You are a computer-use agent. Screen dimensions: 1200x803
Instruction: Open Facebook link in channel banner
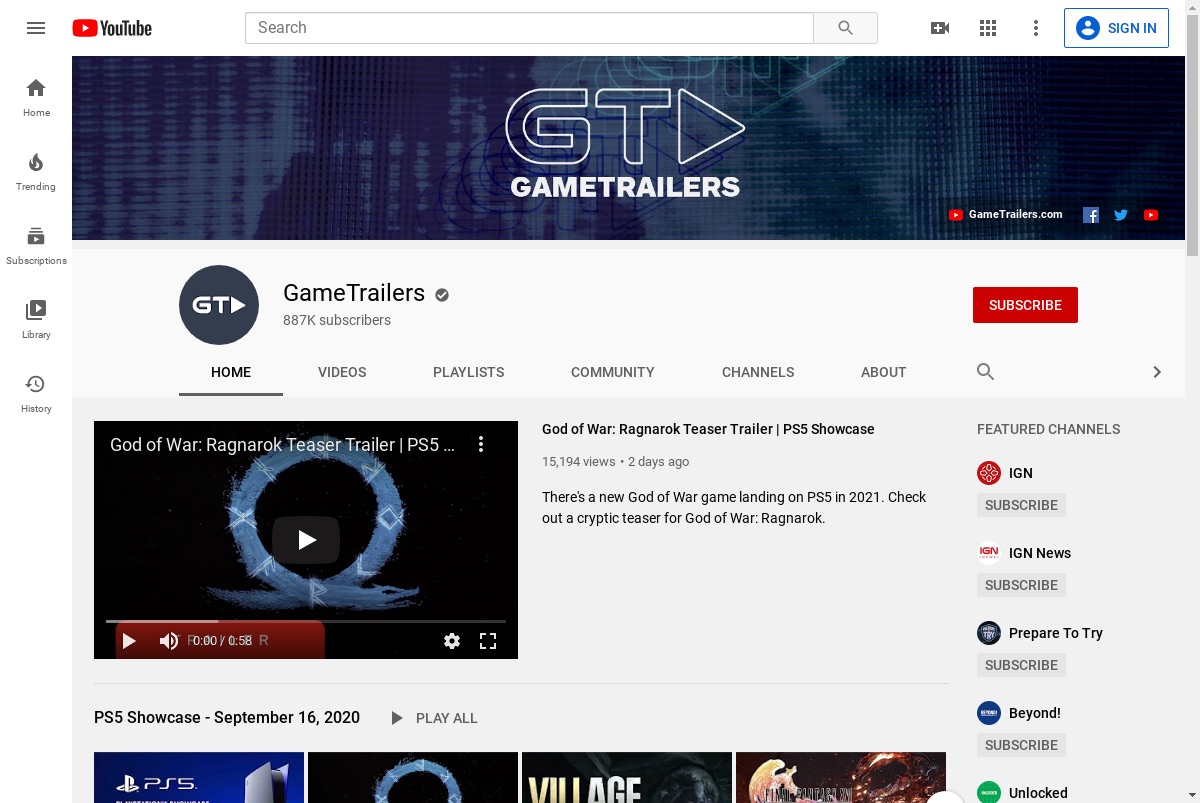(1091, 215)
